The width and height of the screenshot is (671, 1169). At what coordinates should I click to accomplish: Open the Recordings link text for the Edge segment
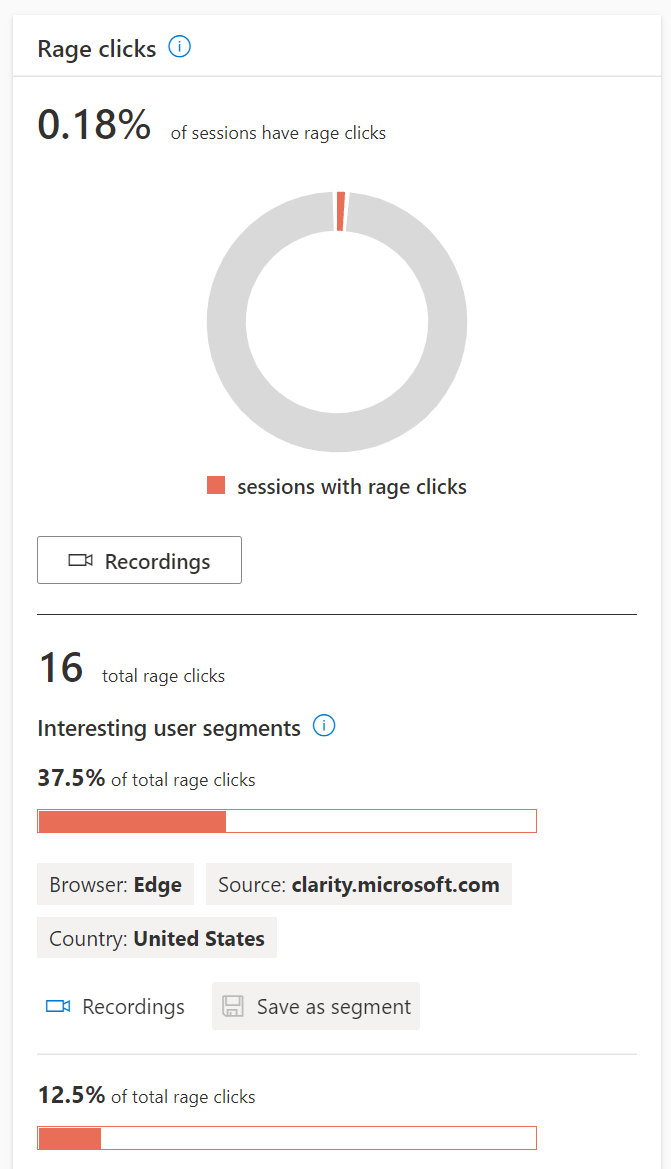tap(133, 1006)
